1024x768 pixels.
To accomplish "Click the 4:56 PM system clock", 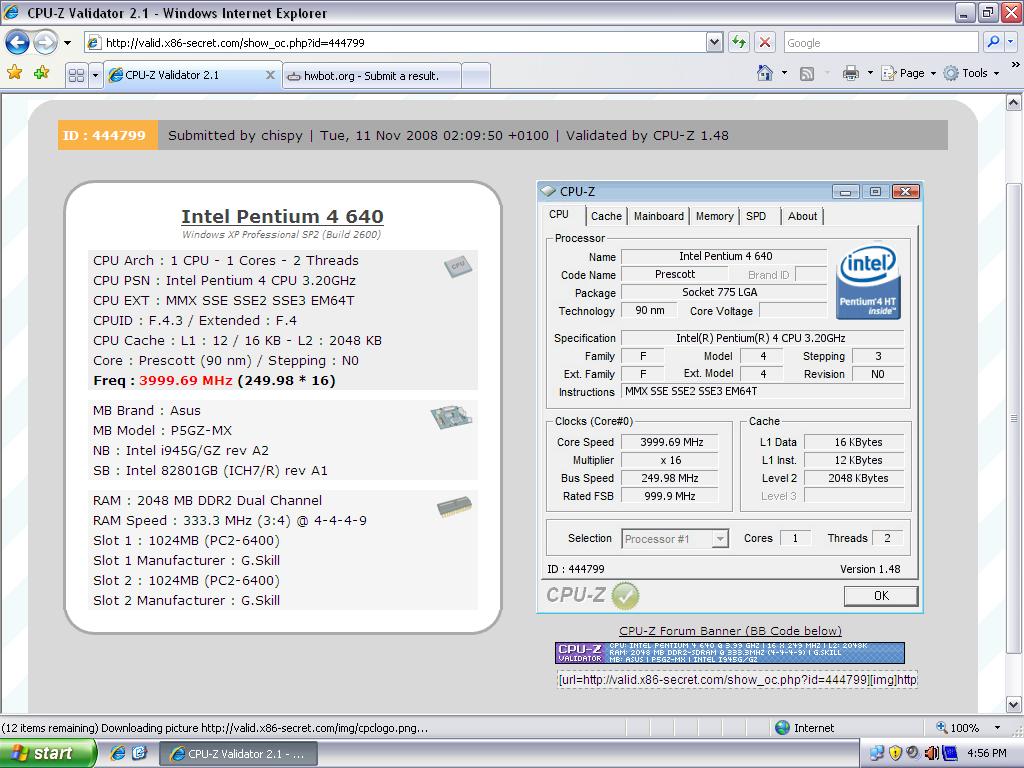I will pyautogui.click(x=986, y=753).
